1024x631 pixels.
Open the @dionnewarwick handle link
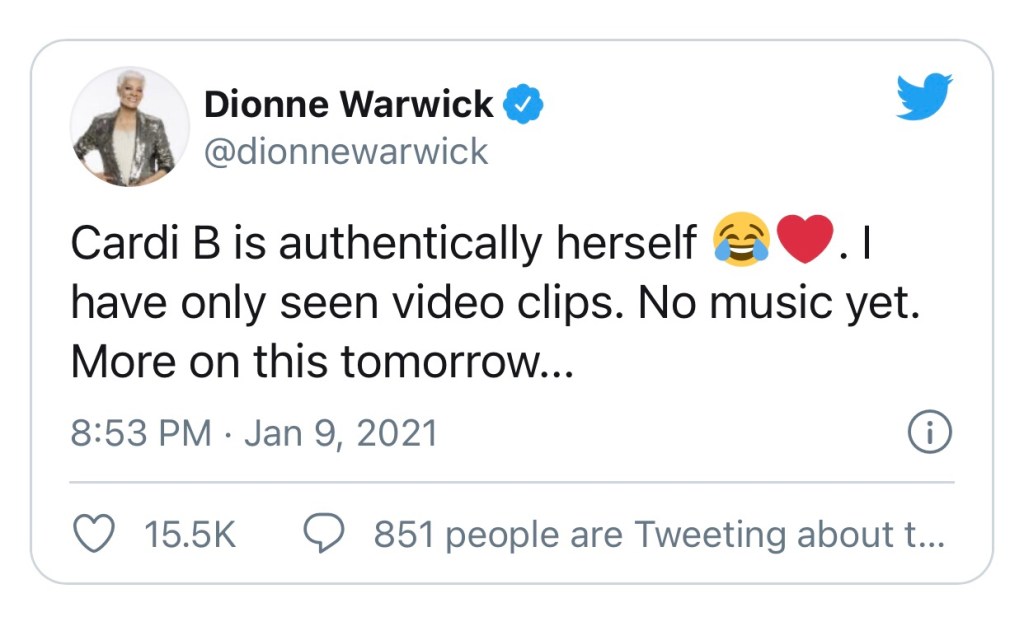(346, 152)
